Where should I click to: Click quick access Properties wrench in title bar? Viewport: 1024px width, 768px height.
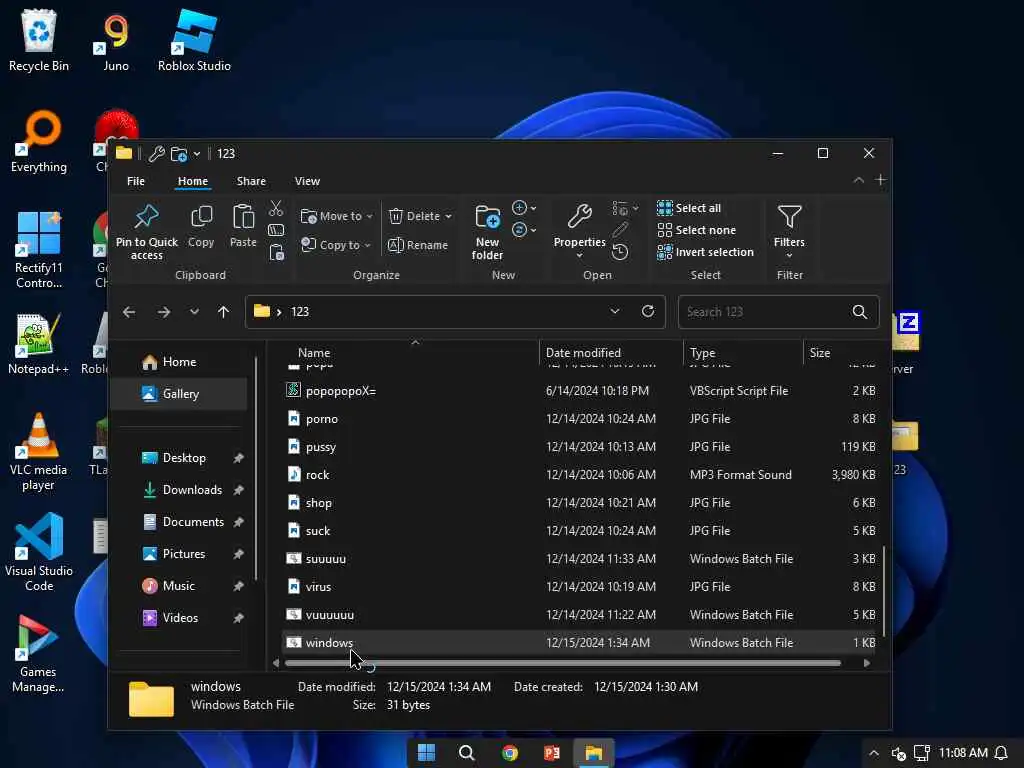156,153
